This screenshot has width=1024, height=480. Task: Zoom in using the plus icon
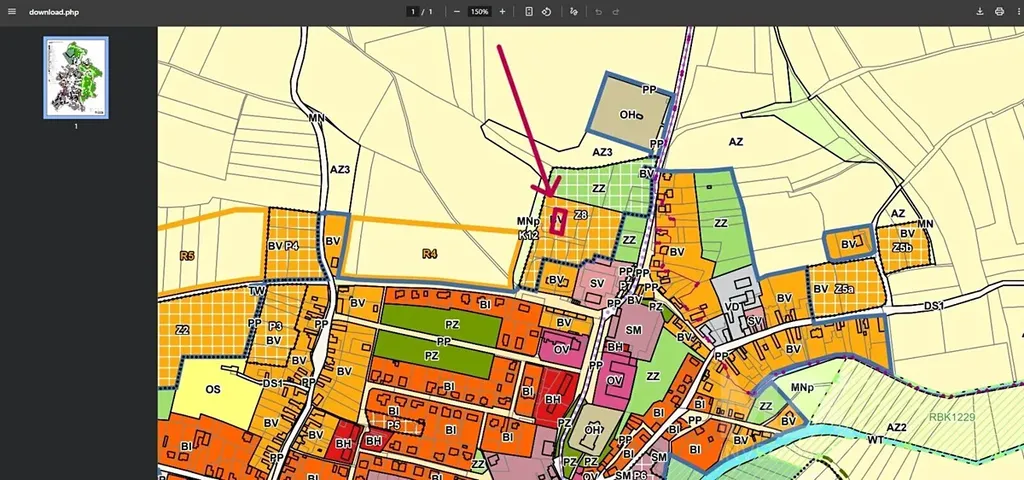pos(502,12)
